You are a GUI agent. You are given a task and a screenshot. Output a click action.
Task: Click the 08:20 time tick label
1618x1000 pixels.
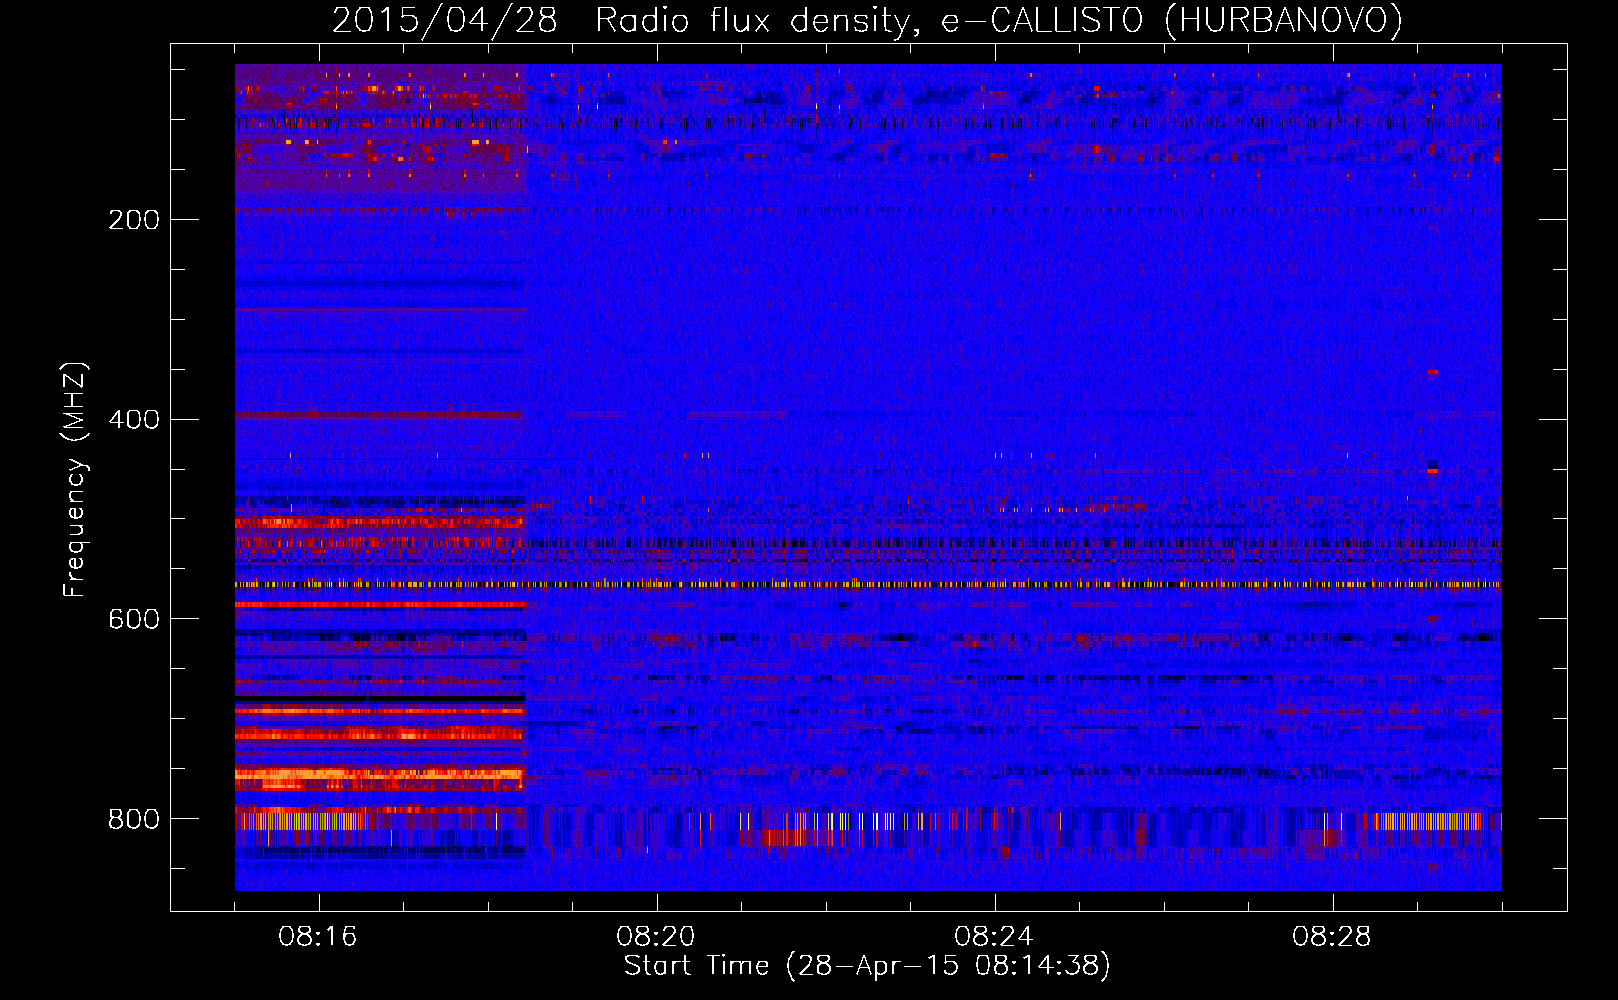click(x=656, y=937)
